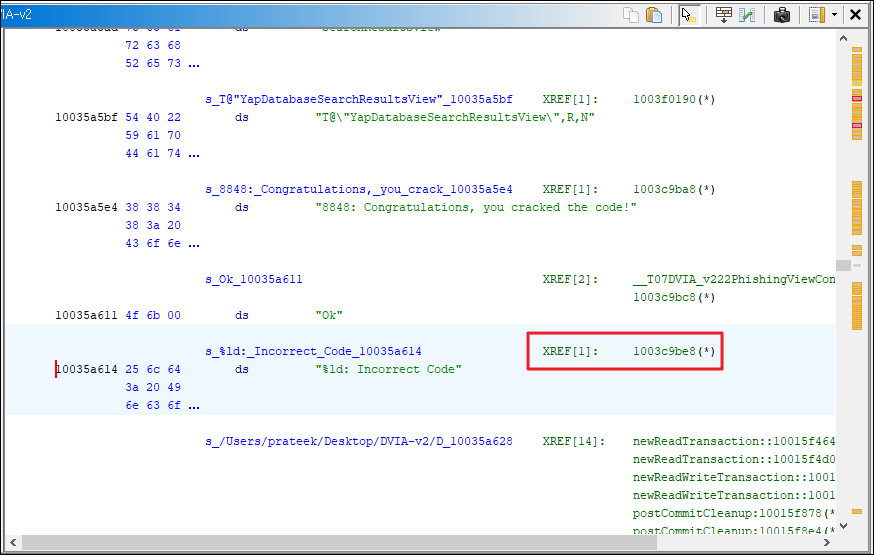Screen dimensions: 874x555
Task: Click bytes 6e 63 6f
Action: coord(153,406)
